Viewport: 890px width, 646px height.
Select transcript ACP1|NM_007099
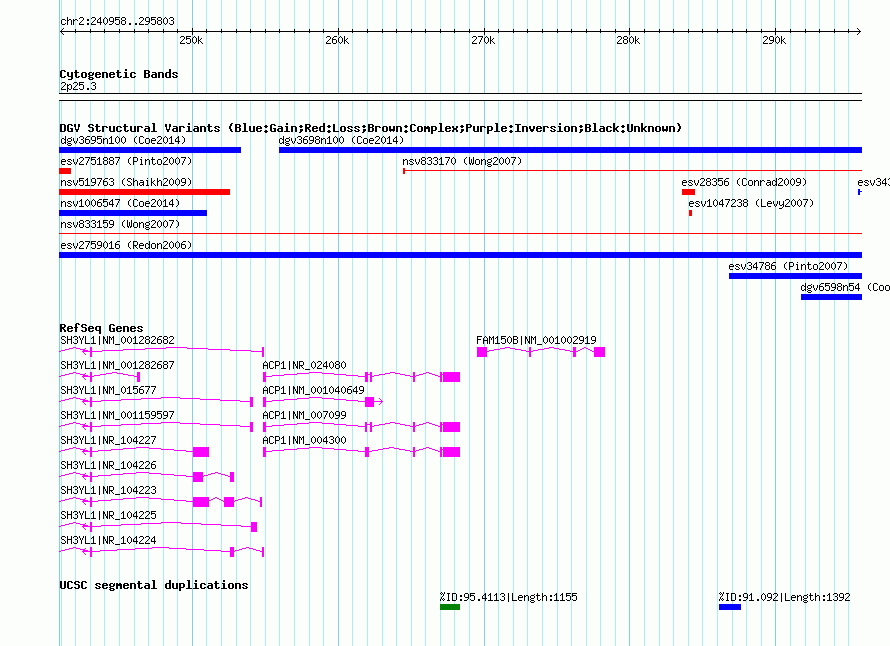304,415
